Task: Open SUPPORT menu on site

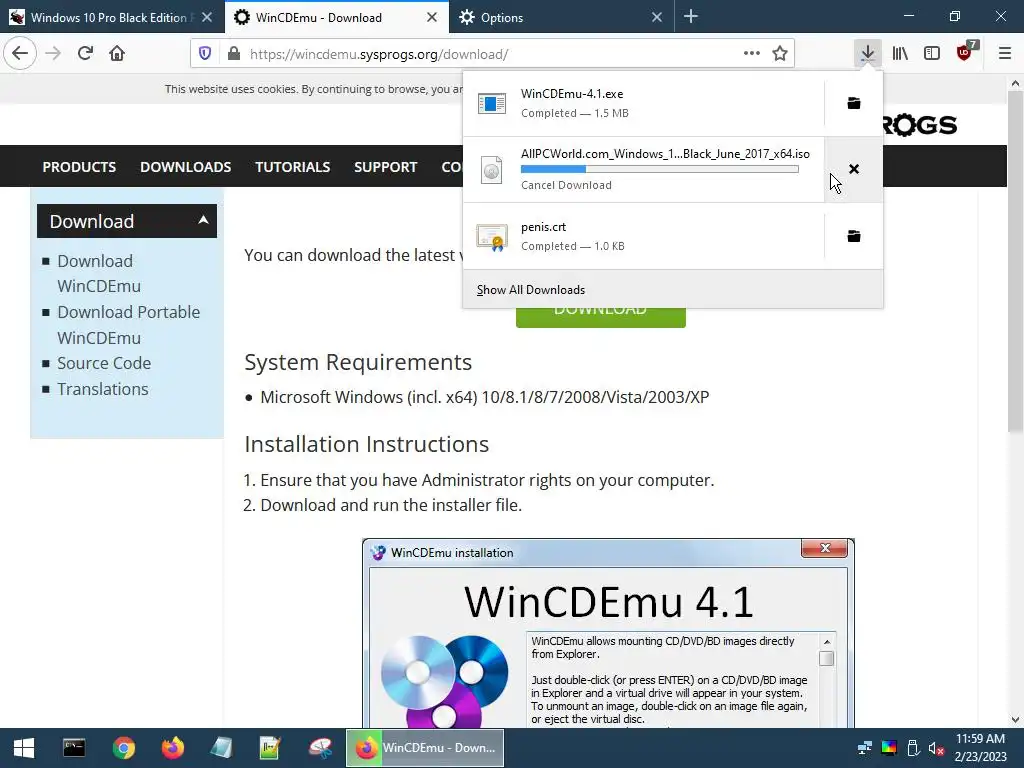Action: tap(385, 167)
